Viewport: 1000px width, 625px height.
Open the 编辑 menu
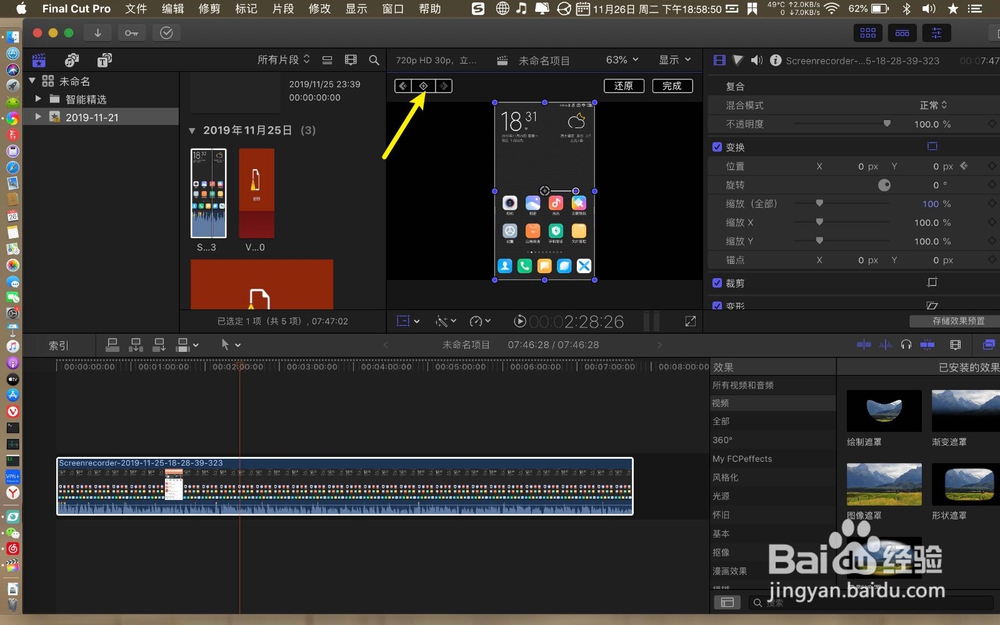point(173,9)
